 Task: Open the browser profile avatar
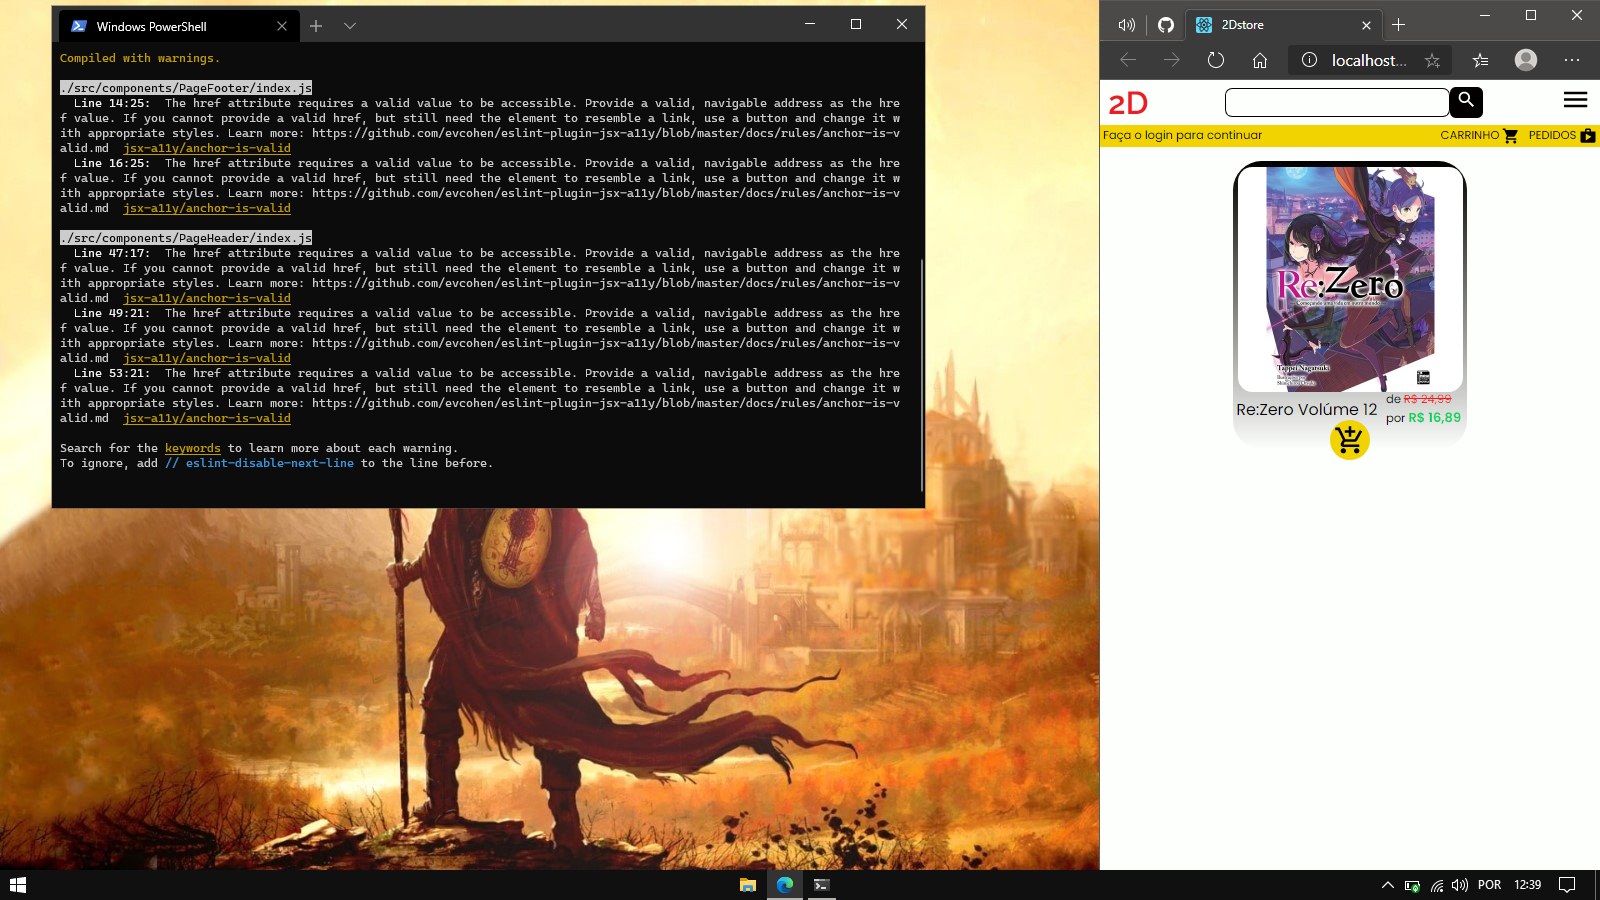pos(1526,60)
